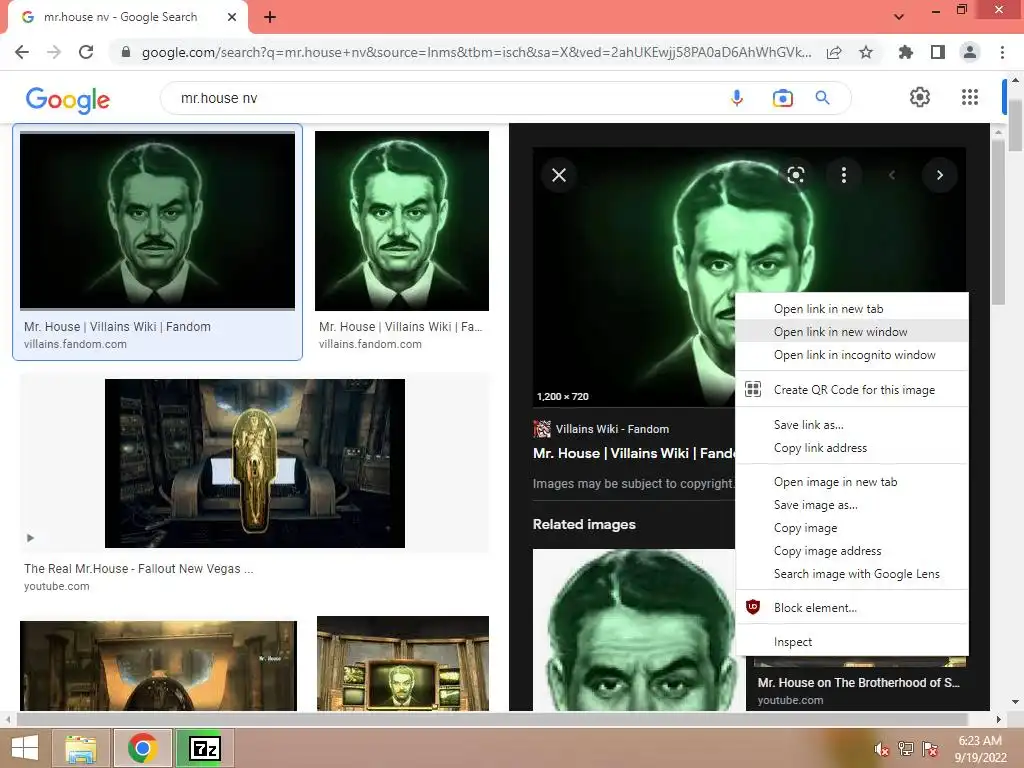1024x768 pixels.
Task: Open Mr. House on The Brotherhood link
Action: pos(858,682)
